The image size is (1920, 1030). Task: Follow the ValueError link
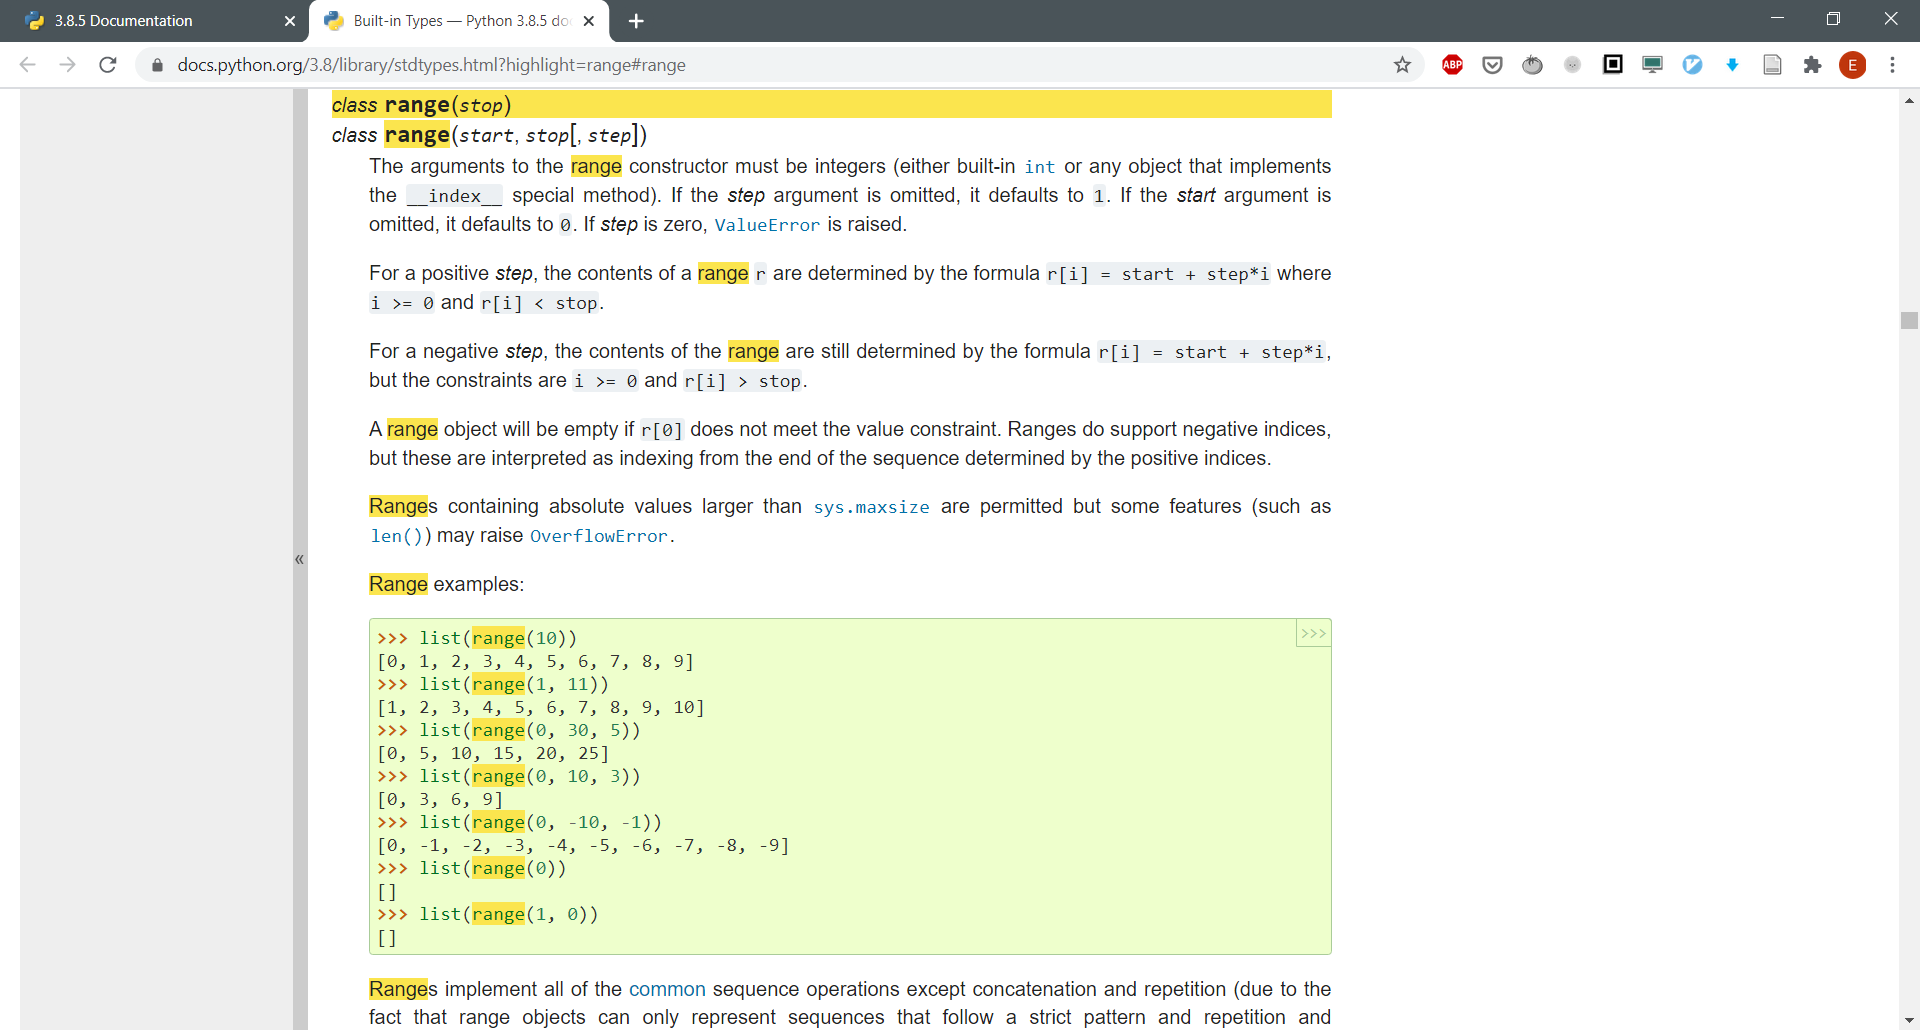pos(767,225)
